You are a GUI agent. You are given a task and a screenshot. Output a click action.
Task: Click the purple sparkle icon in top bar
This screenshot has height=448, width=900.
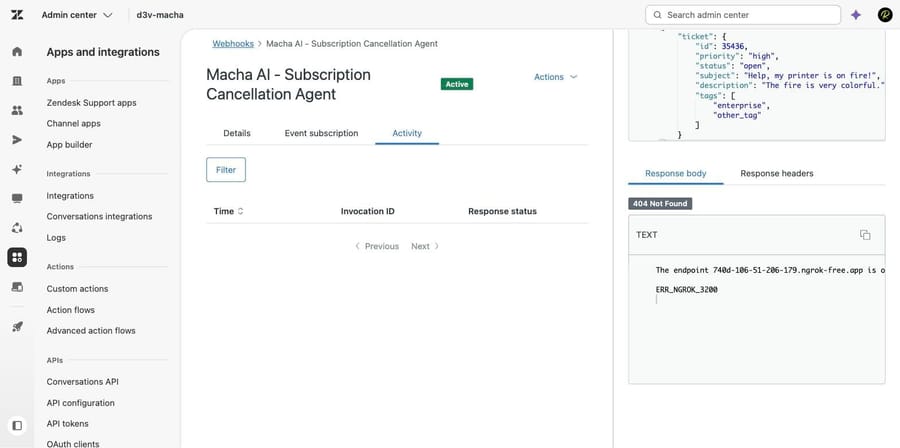[856, 15]
